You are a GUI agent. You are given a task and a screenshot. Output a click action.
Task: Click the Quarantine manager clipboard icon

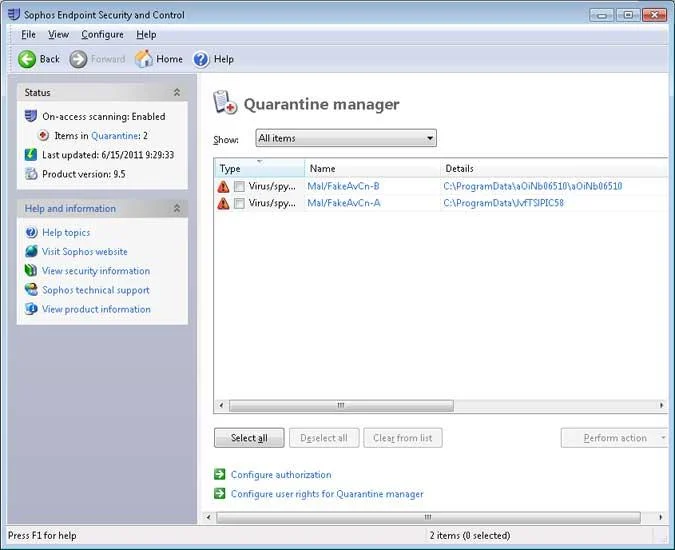[x=225, y=102]
